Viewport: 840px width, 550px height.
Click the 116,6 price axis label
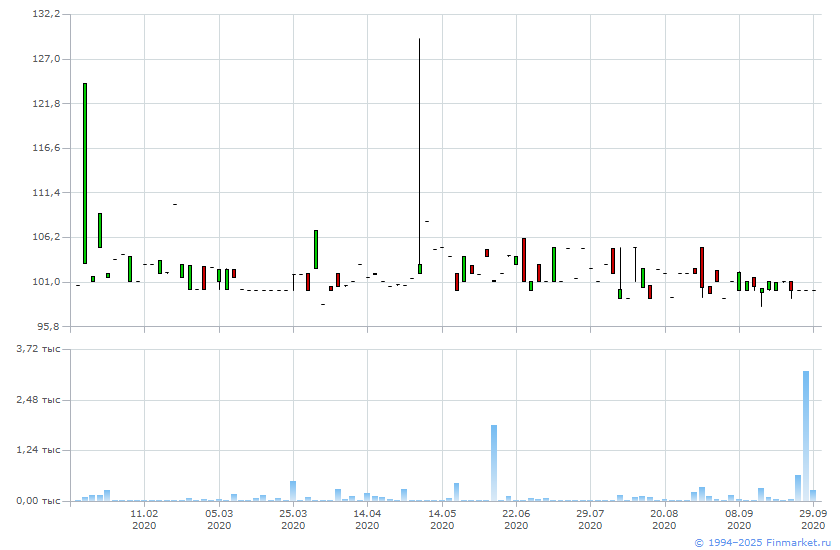pyautogui.click(x=47, y=148)
